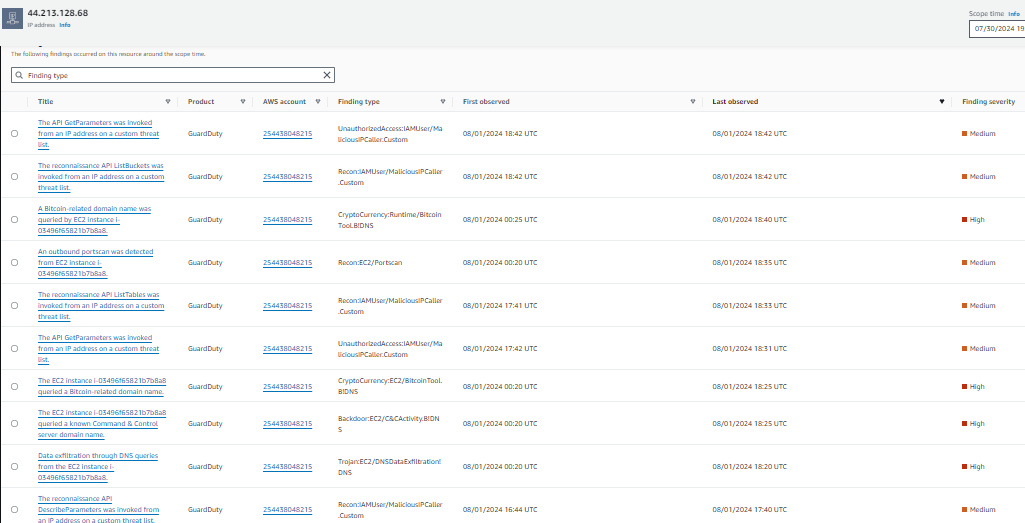1025x523 pixels.
Task: Open the Info link next to IP address
Action: tap(65, 25)
